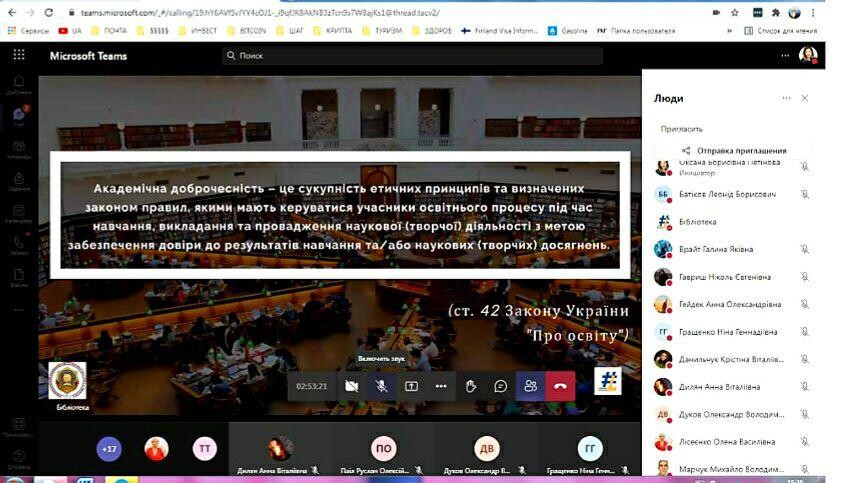841x483 pixels.
Task: Click the TT participant avatar
Action: pos(205,449)
